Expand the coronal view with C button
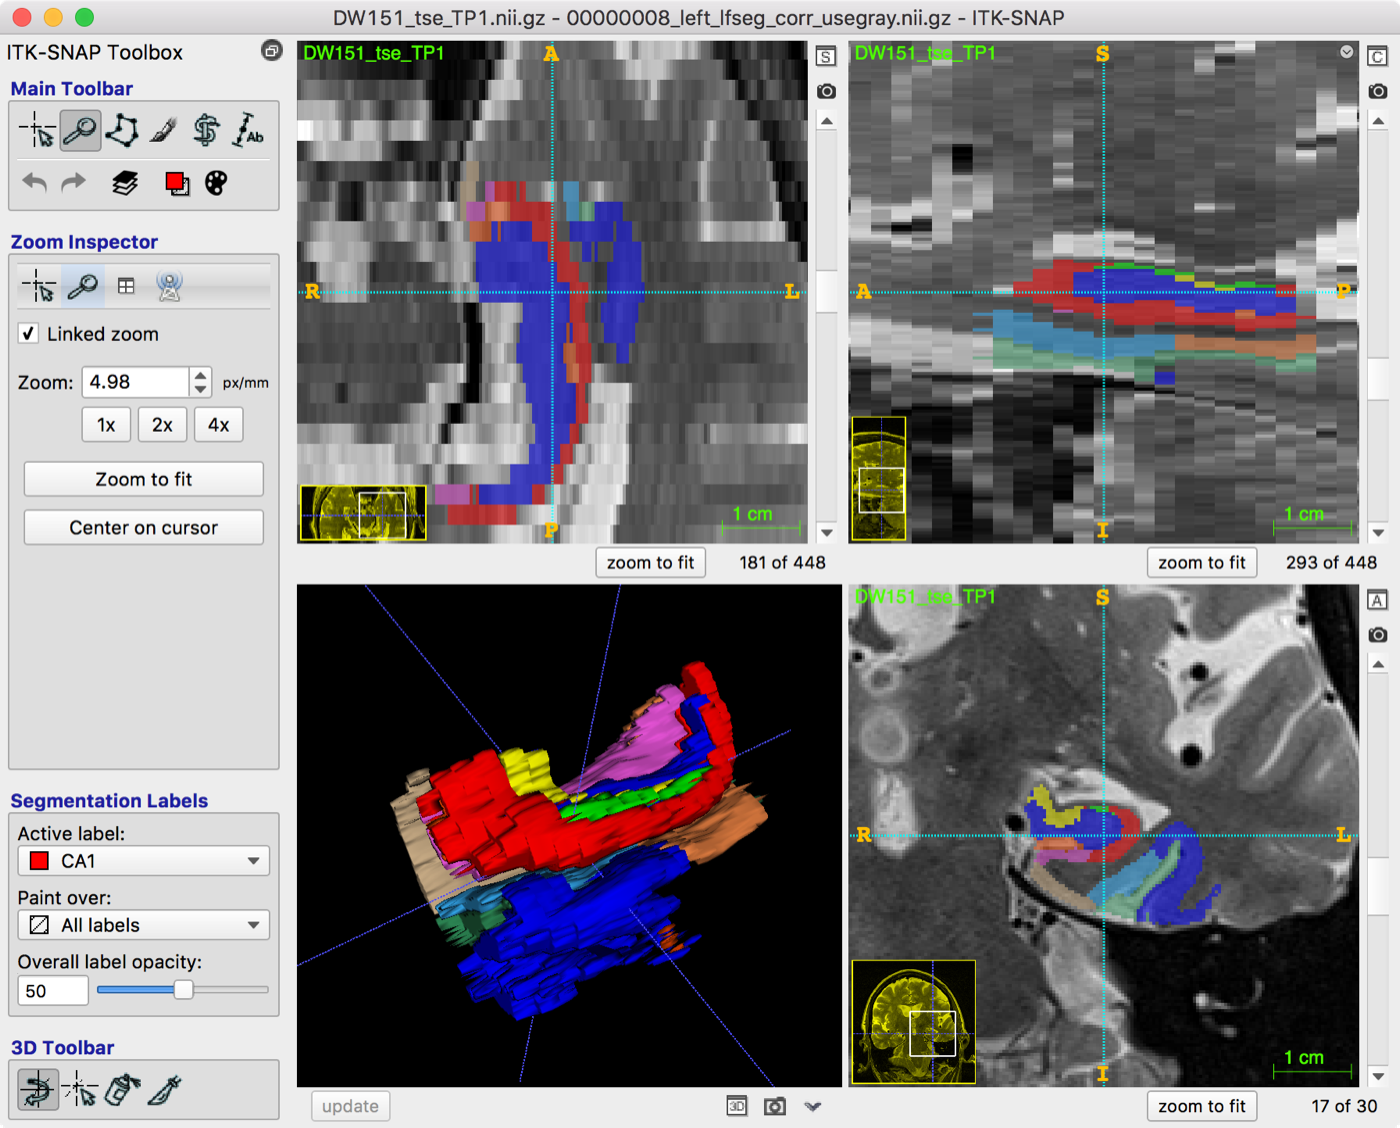The height and width of the screenshot is (1128, 1400). click(1378, 57)
